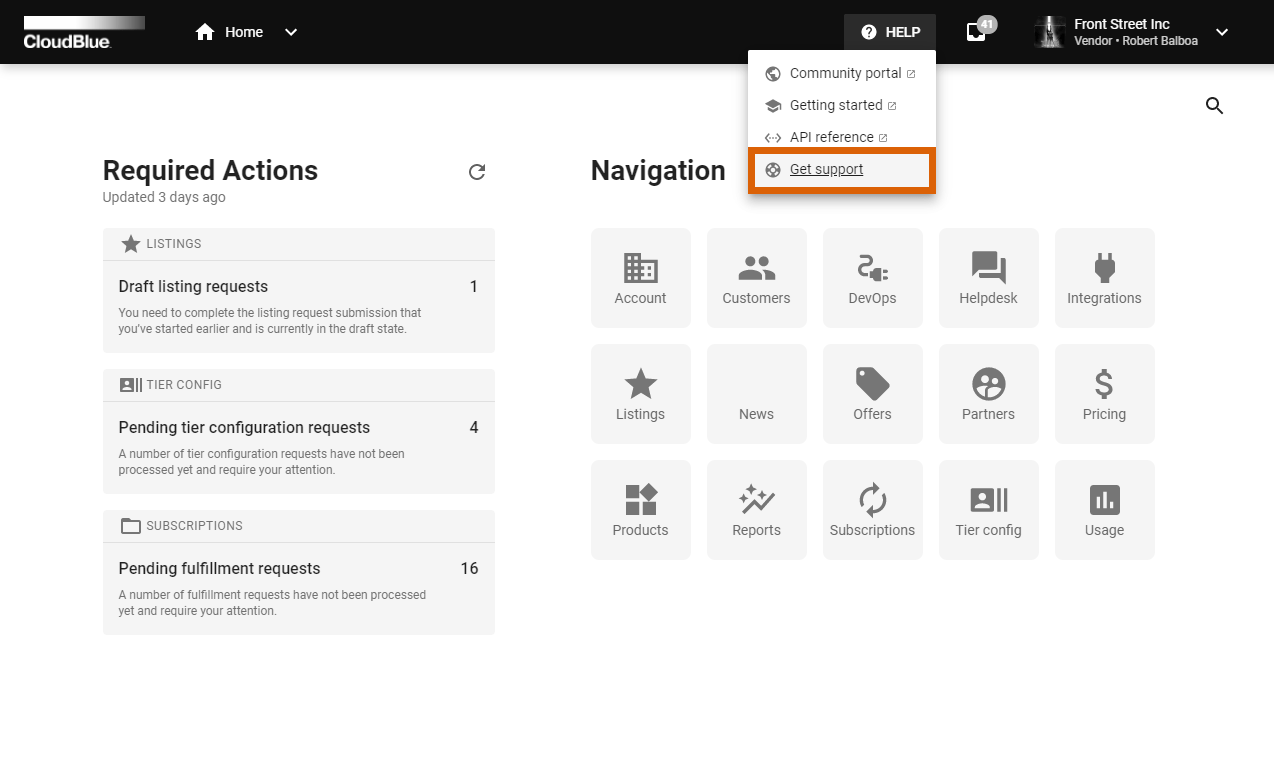Screen dimensions: 1274x758
Task: Refresh the Required Actions list
Action: point(477,172)
